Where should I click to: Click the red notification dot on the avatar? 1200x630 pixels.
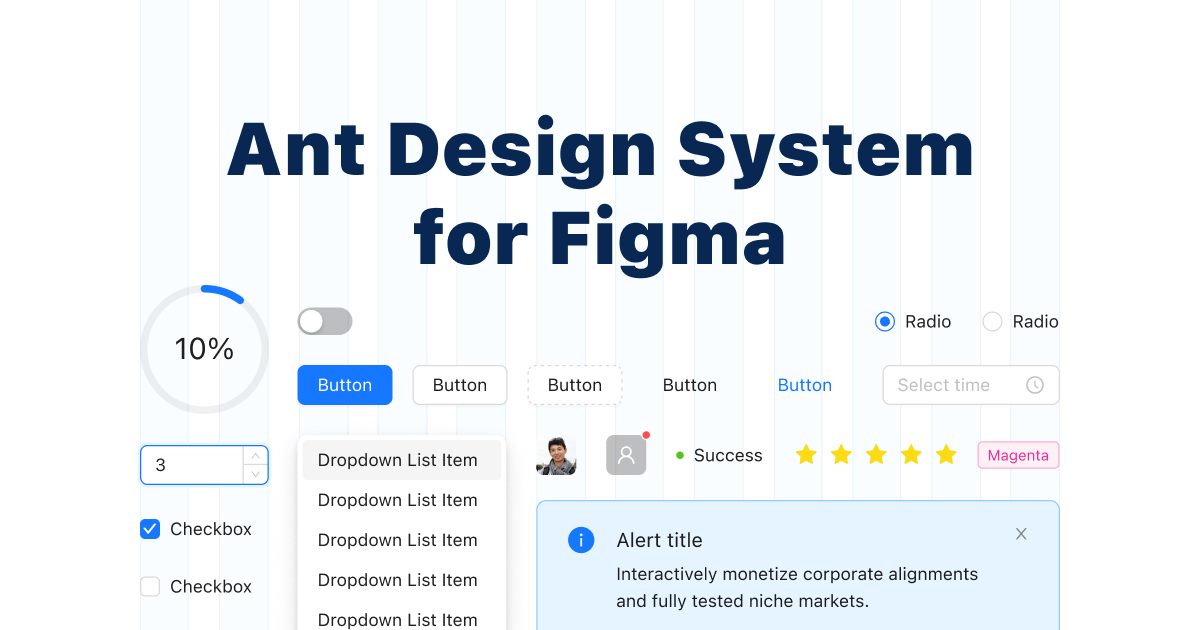[646, 435]
